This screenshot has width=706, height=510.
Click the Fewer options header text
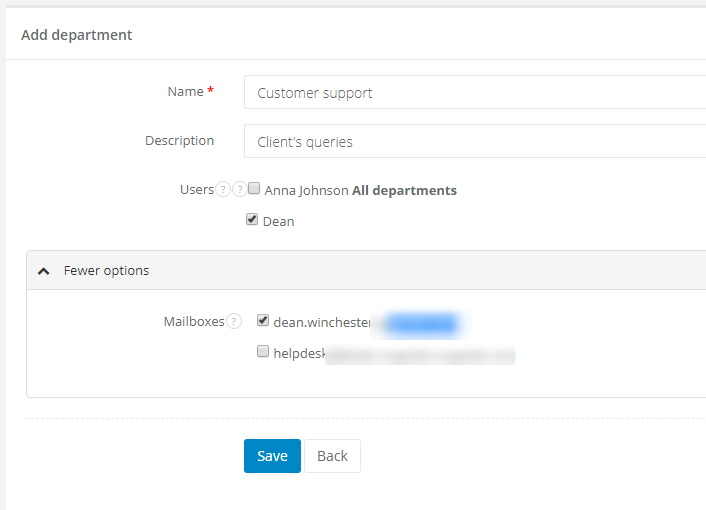coord(106,271)
